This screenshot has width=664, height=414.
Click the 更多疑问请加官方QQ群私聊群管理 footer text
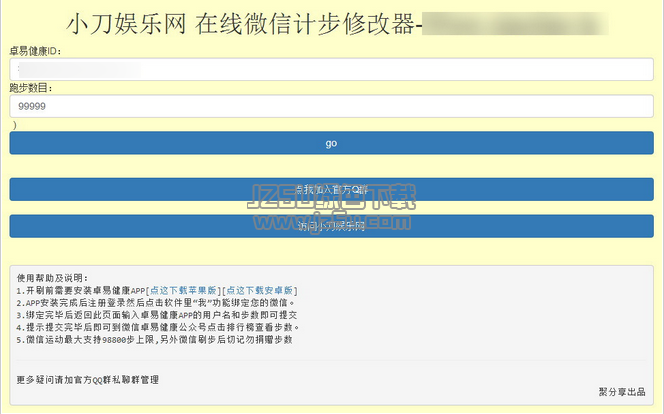87,380
